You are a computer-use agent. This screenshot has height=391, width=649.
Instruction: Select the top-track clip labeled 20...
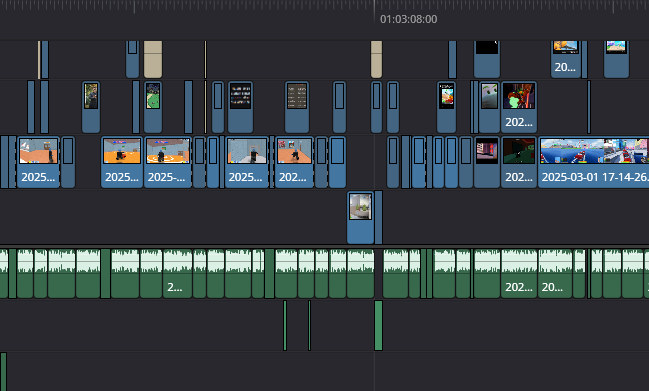click(565, 59)
